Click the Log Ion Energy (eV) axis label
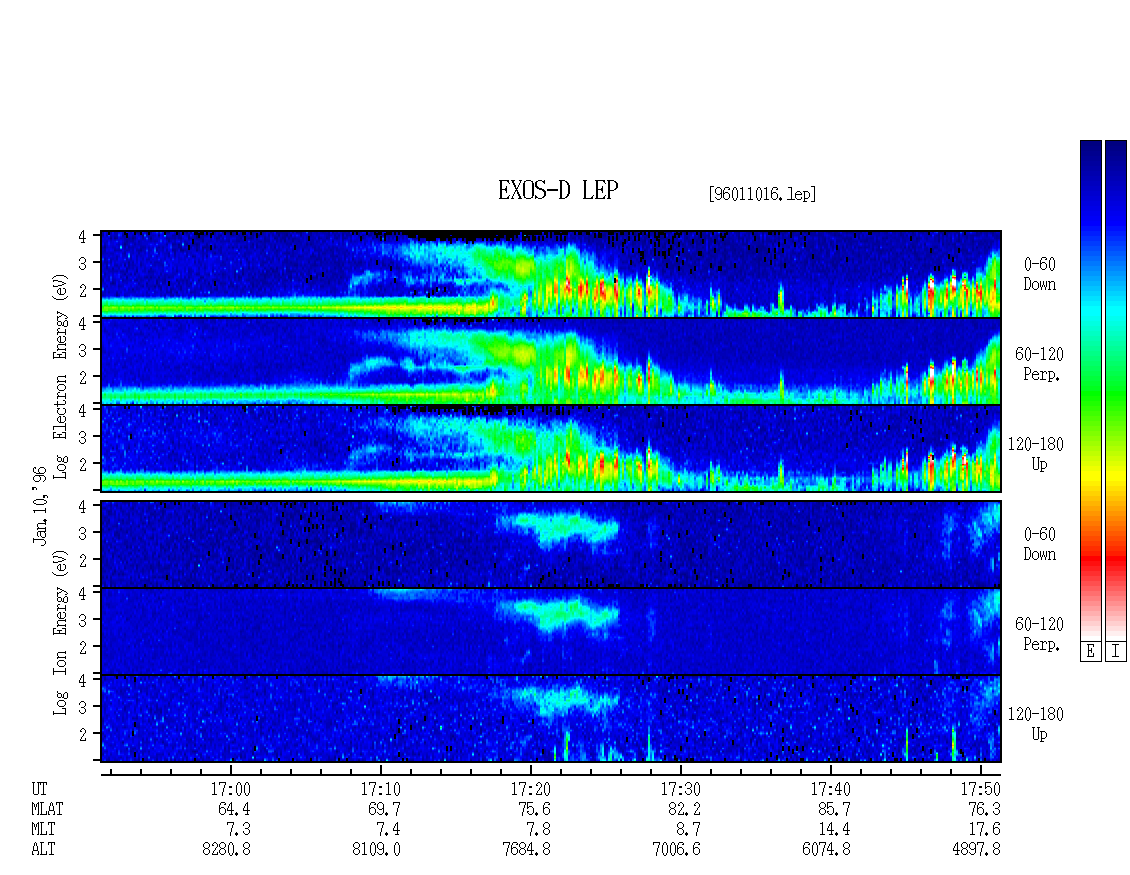Image resolution: width=1130 pixels, height=875 pixels. [61, 632]
